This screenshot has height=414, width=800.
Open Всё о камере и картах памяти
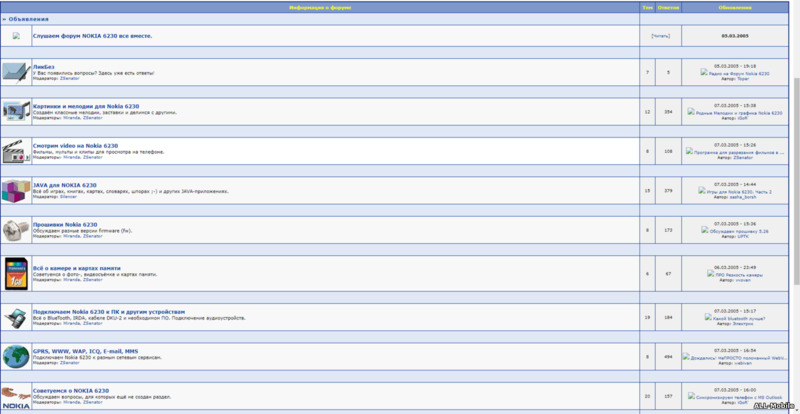click(x=77, y=268)
